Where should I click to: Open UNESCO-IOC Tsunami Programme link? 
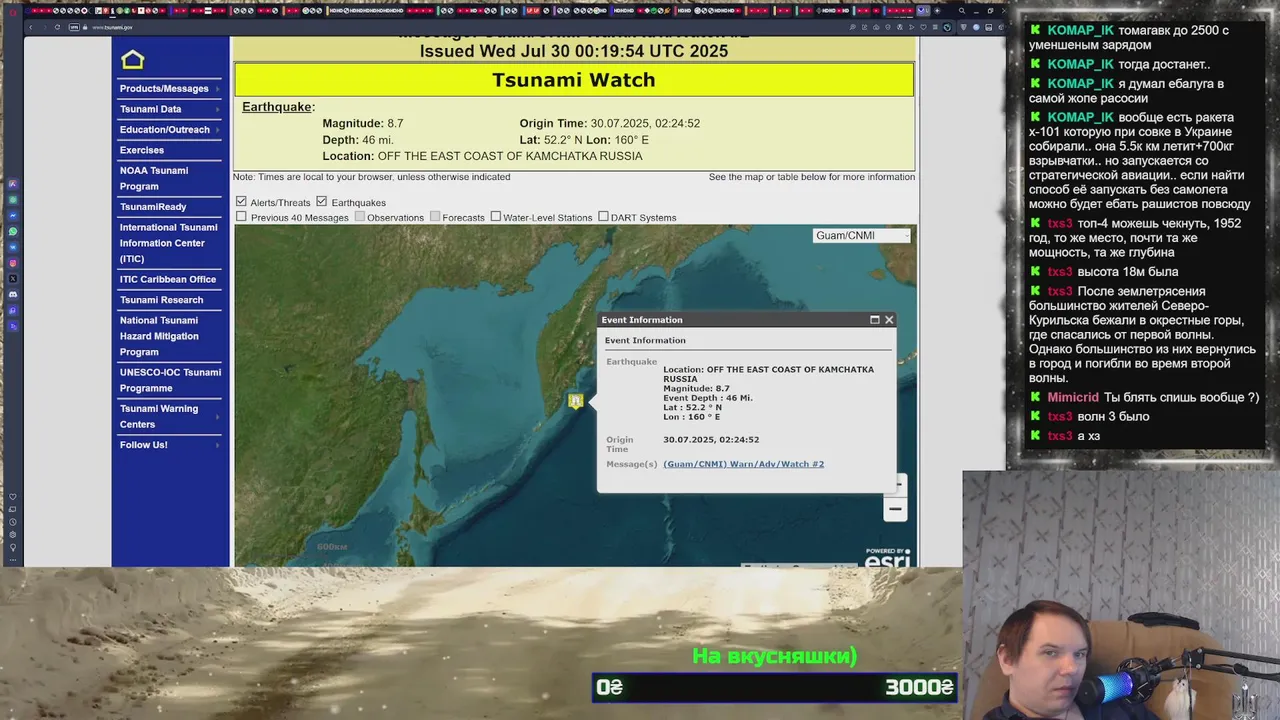pos(170,380)
